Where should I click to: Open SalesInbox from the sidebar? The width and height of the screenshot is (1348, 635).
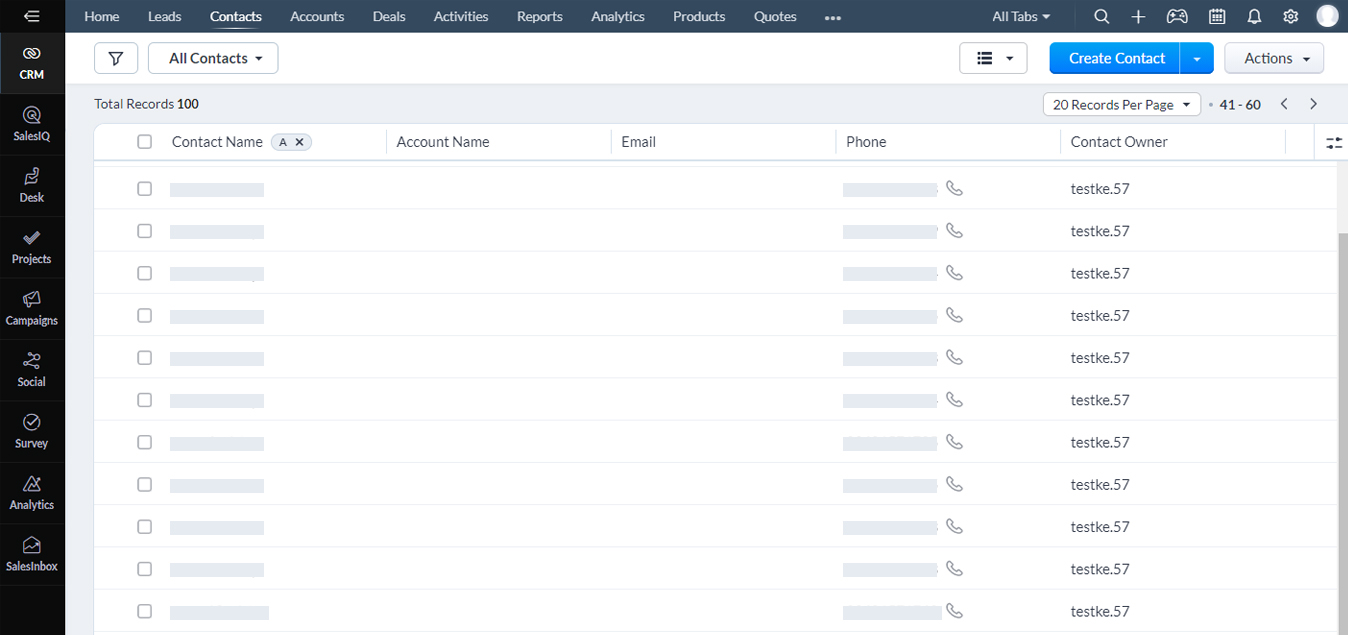(x=32, y=554)
